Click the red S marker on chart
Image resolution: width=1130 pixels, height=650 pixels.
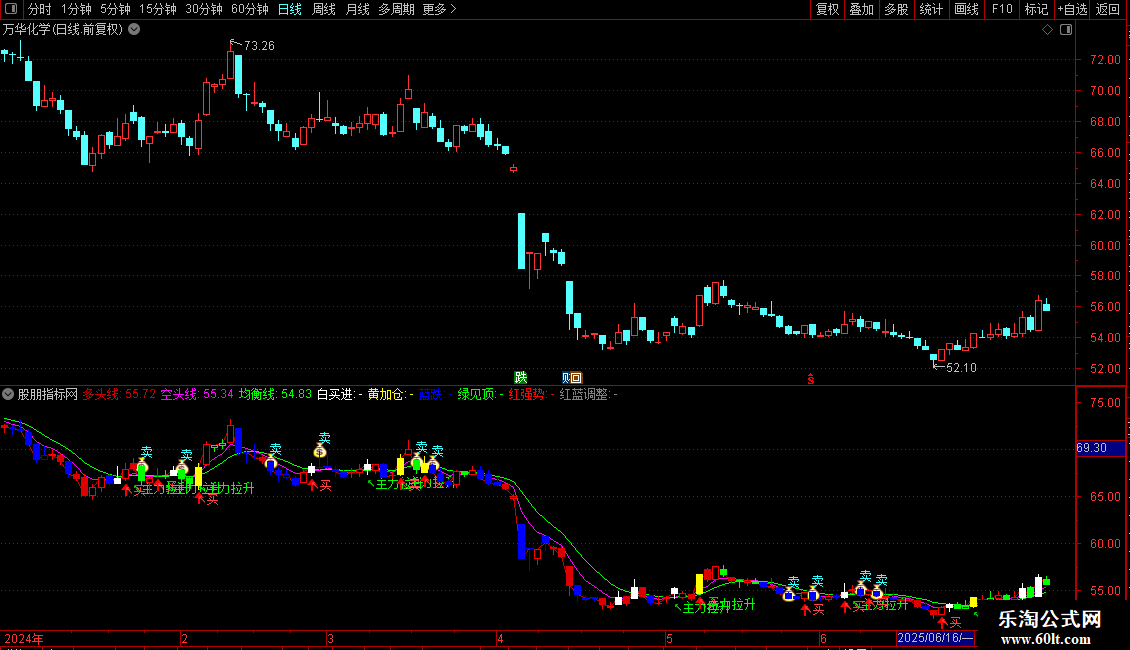pyautogui.click(x=811, y=378)
